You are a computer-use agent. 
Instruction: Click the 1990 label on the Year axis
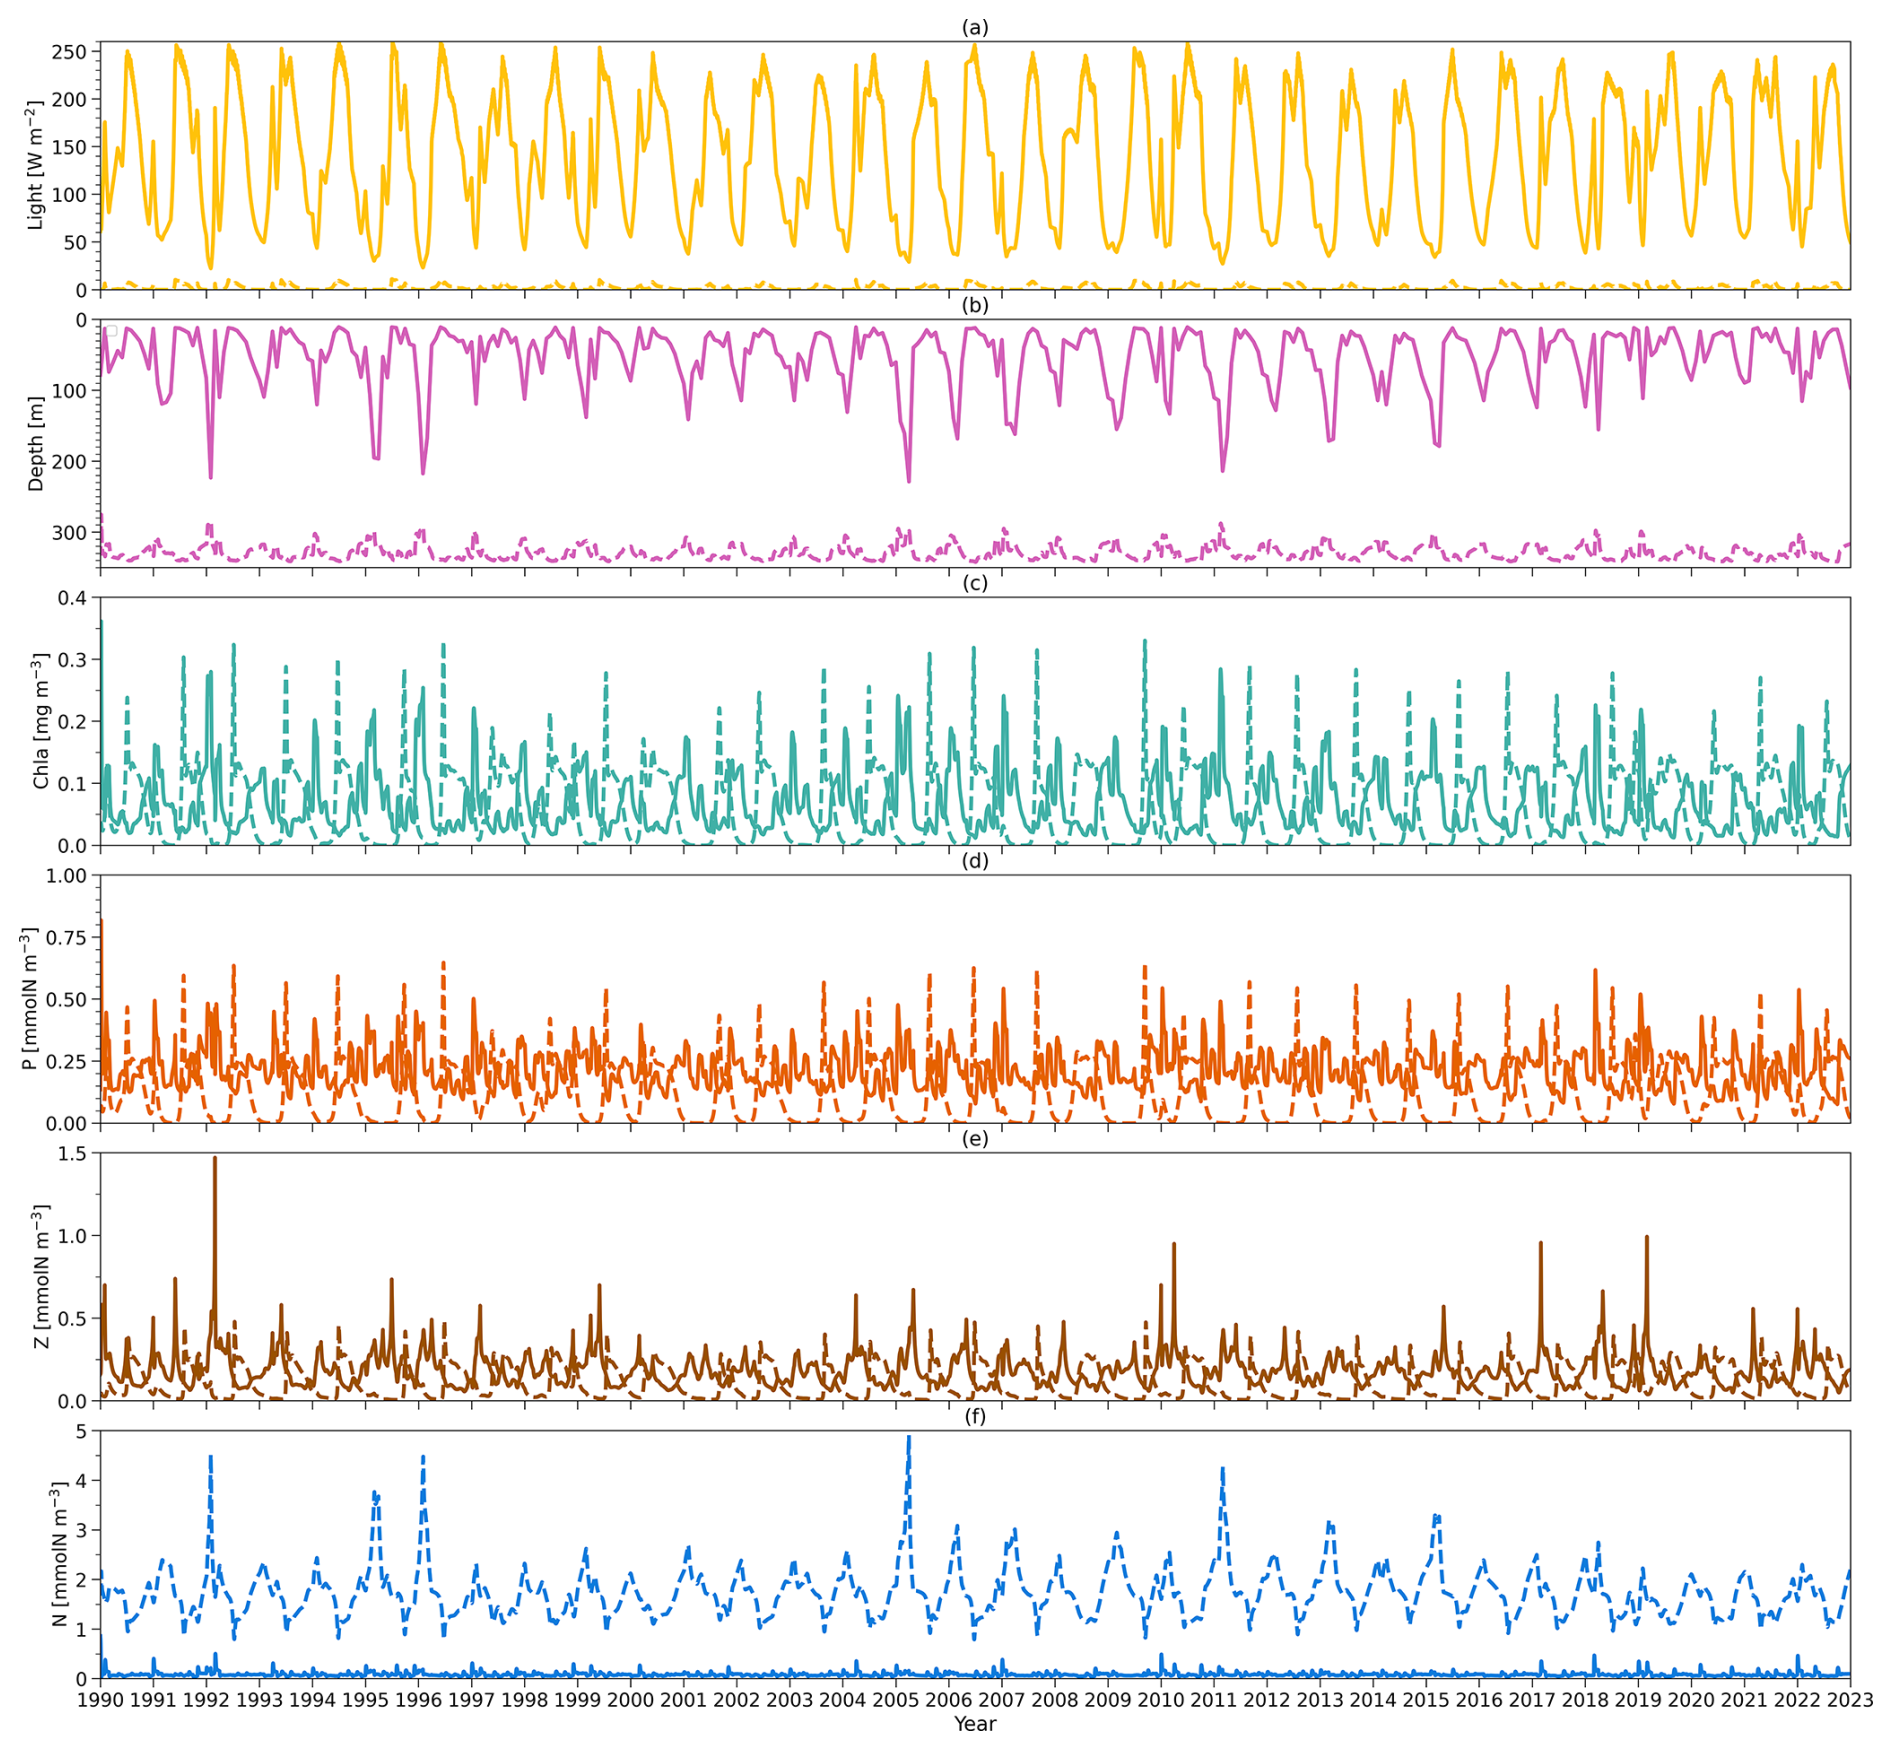[100, 1699]
